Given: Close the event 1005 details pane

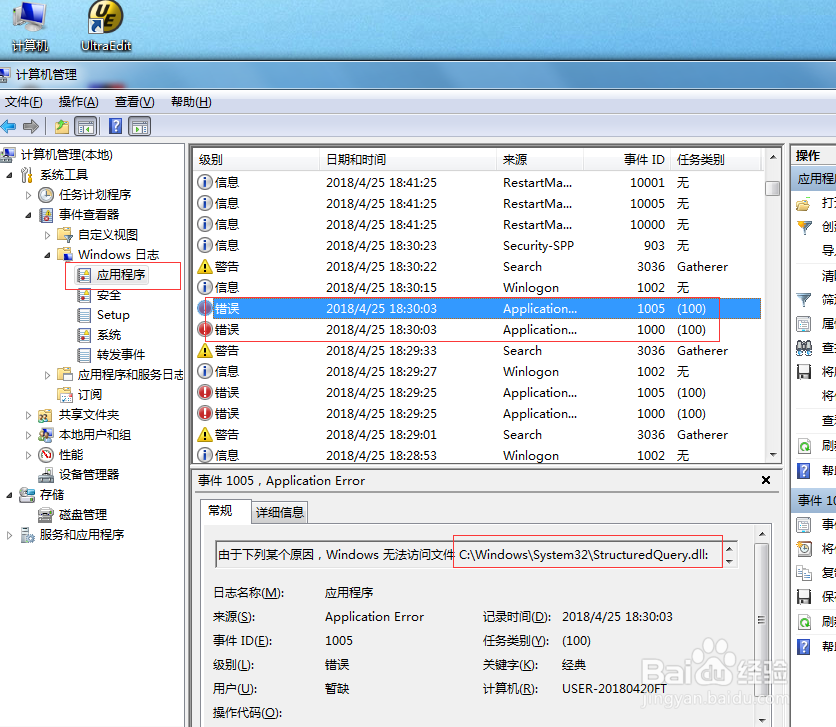Looking at the screenshot, I should pyautogui.click(x=765, y=480).
